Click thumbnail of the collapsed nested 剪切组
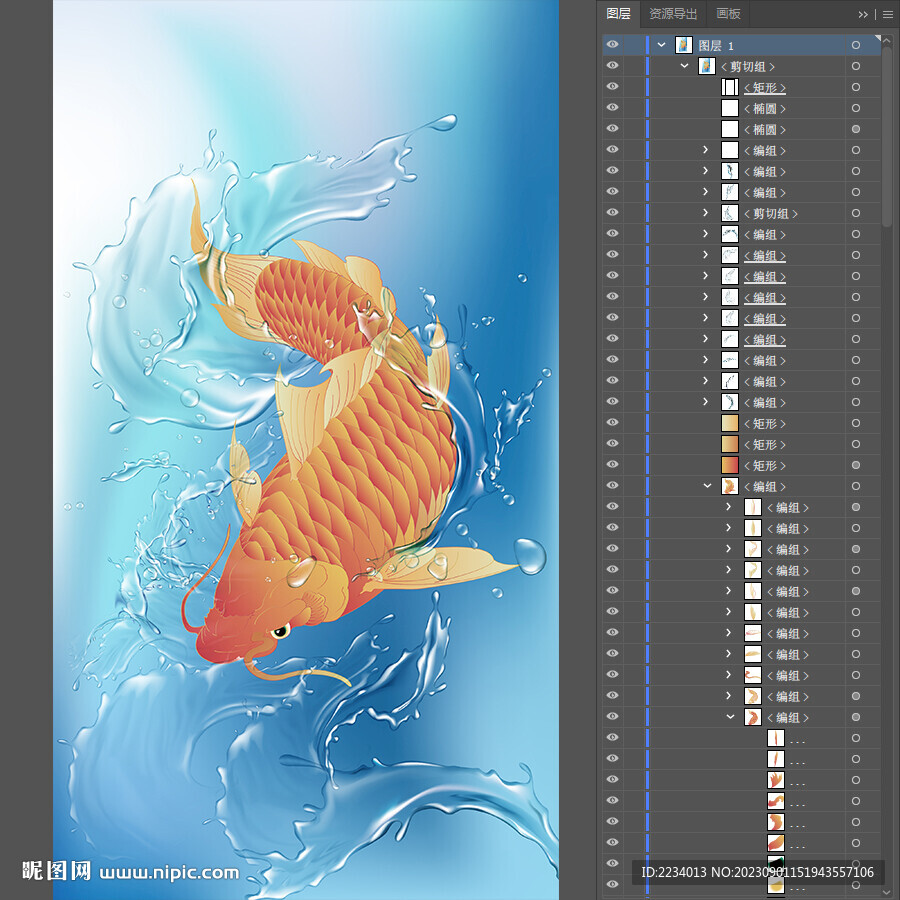This screenshot has height=900, width=900. point(730,213)
